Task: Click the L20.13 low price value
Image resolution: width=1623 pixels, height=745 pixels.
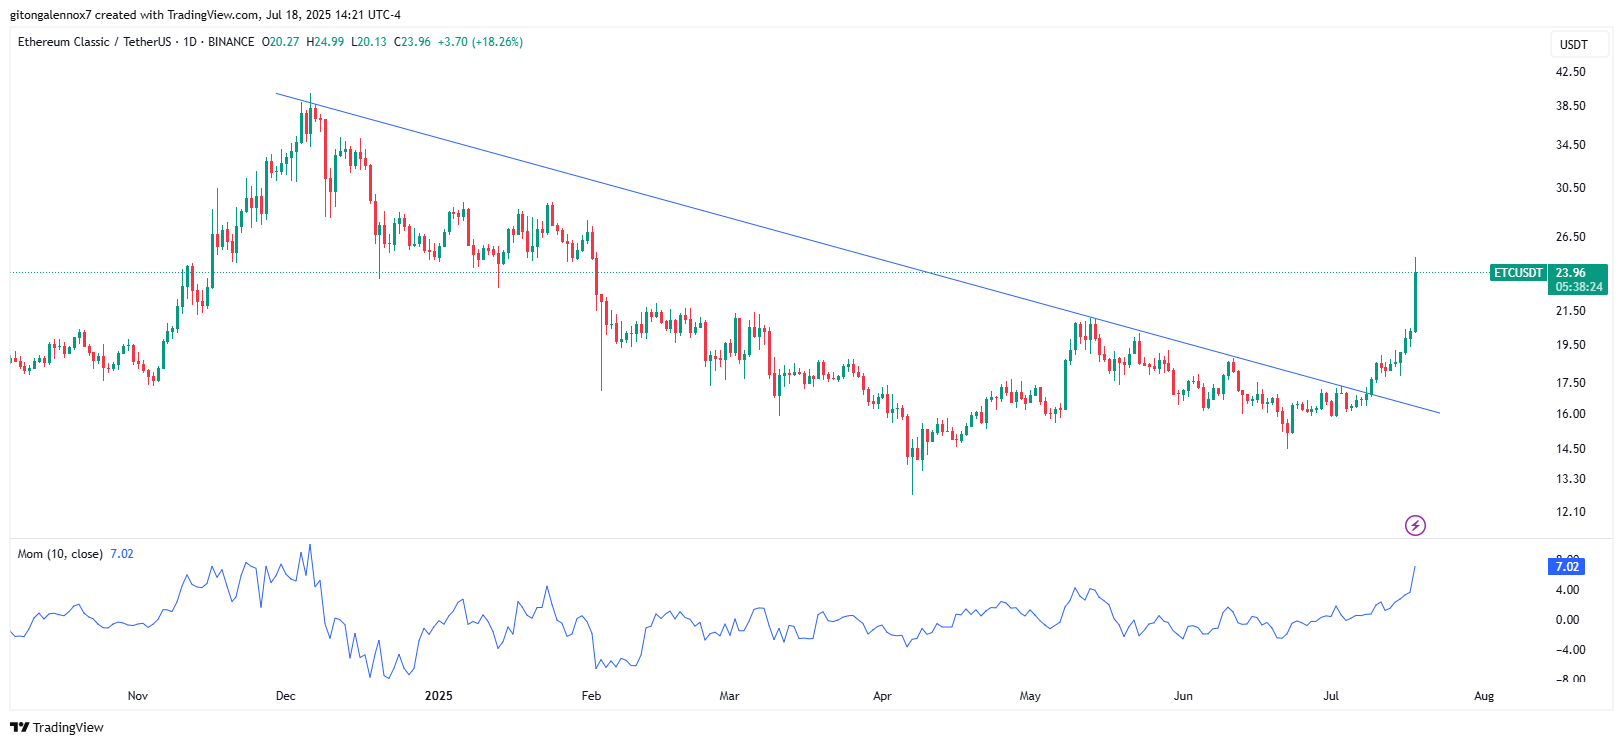Action: point(369,42)
